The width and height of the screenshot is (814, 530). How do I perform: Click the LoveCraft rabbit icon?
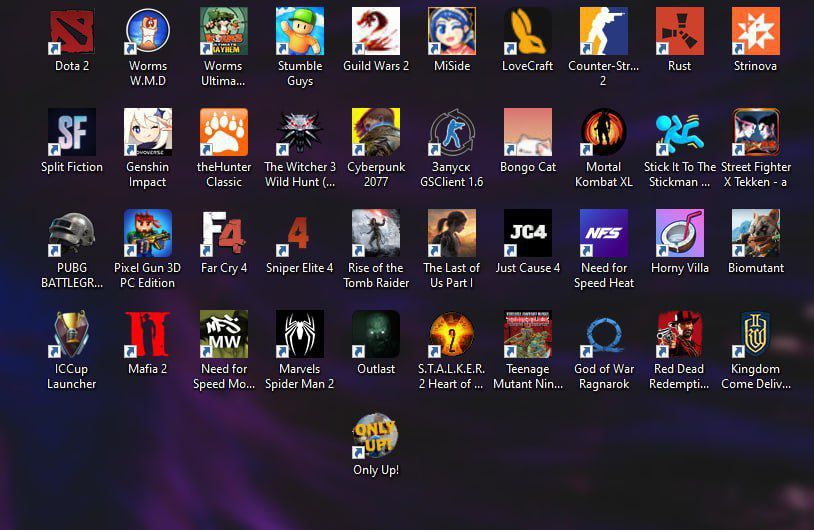coord(527,31)
